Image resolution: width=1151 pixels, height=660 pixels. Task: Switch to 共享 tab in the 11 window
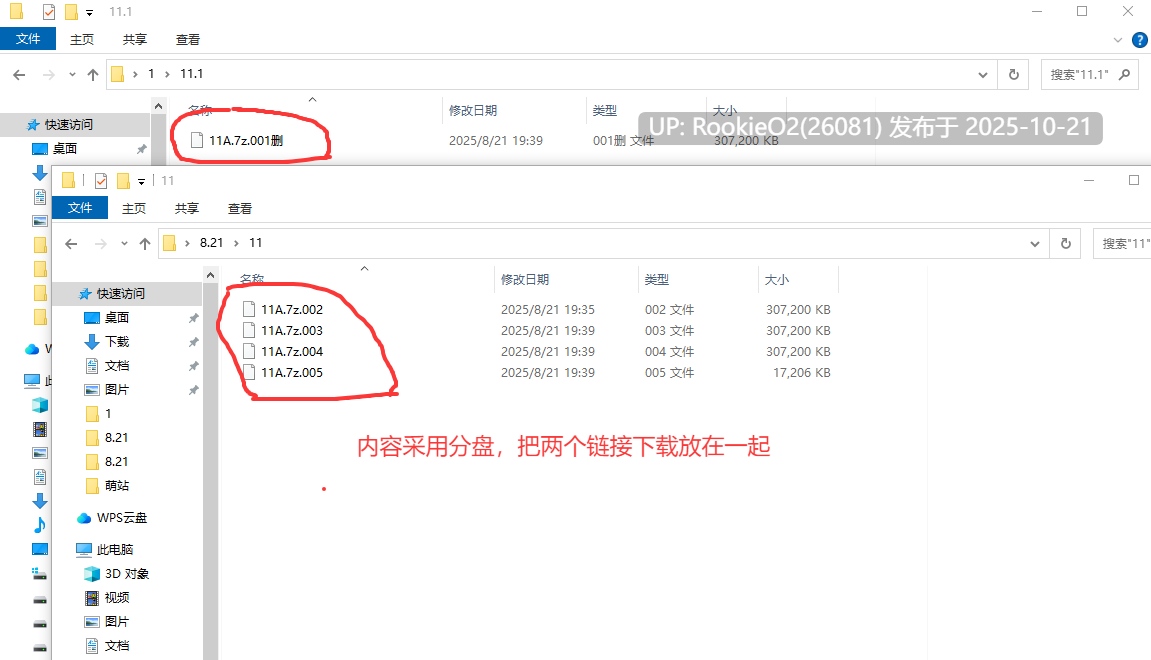click(x=186, y=208)
